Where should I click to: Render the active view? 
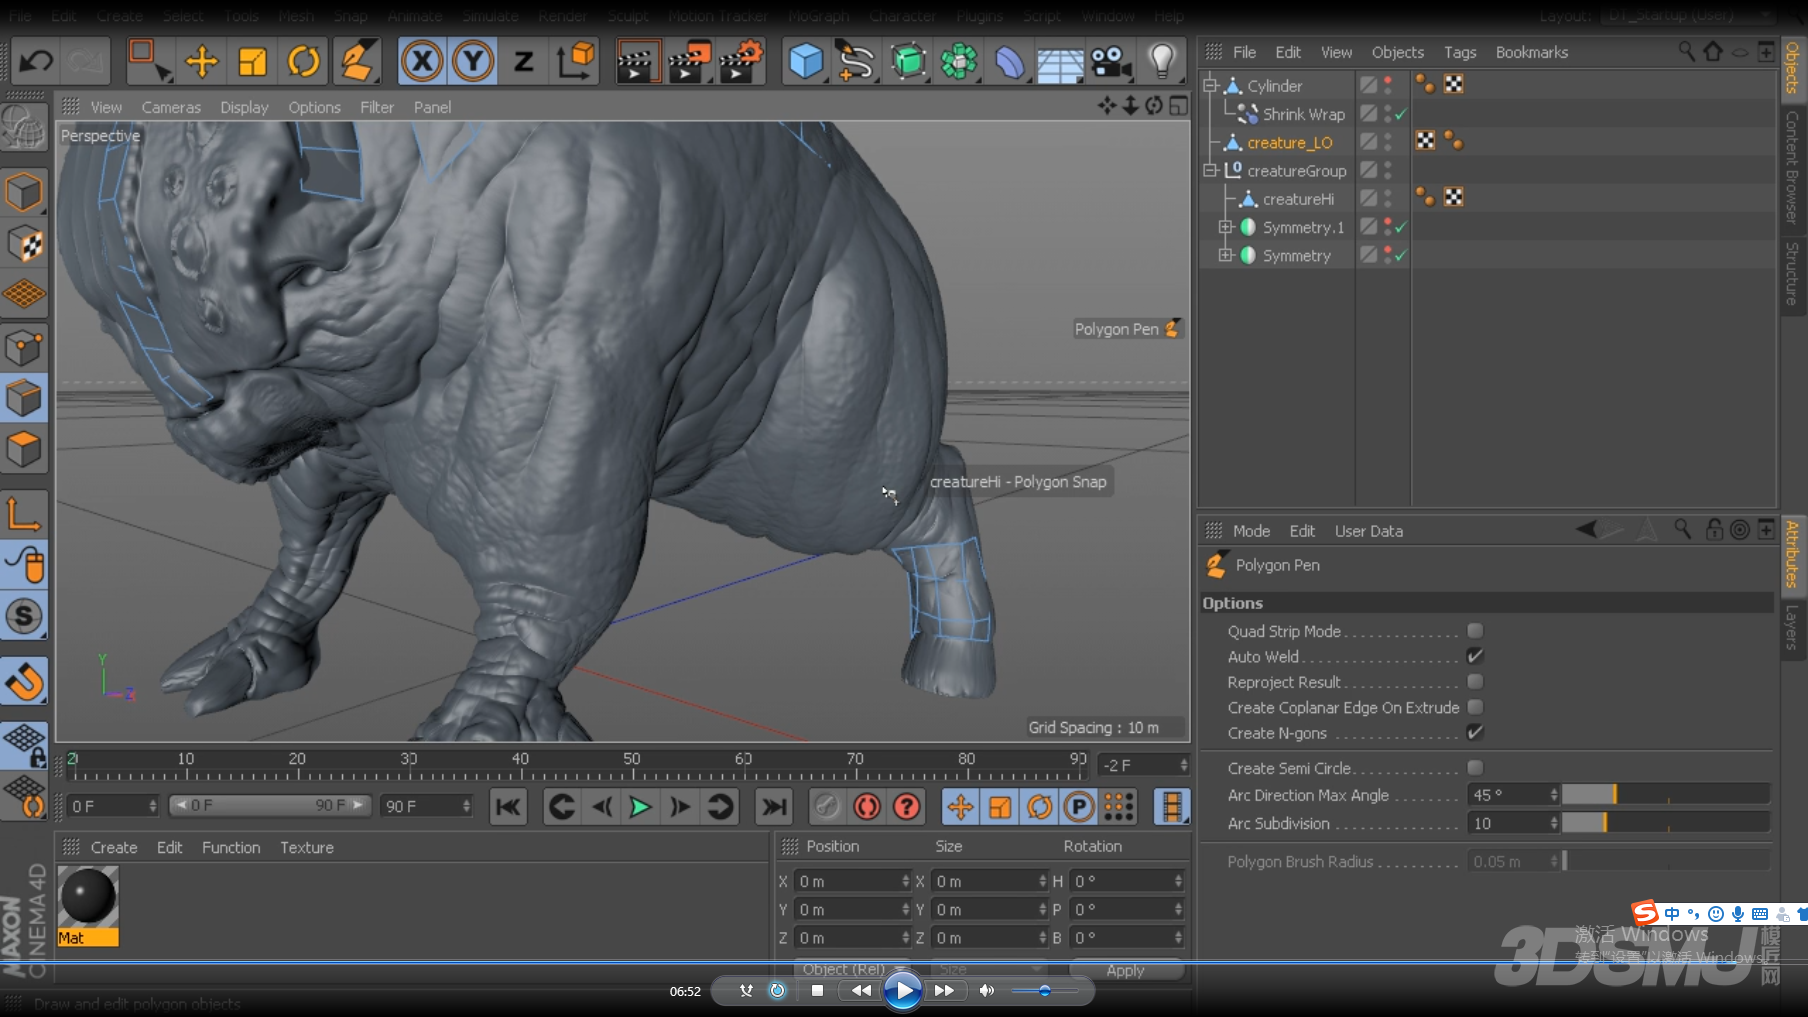[x=636, y=62]
